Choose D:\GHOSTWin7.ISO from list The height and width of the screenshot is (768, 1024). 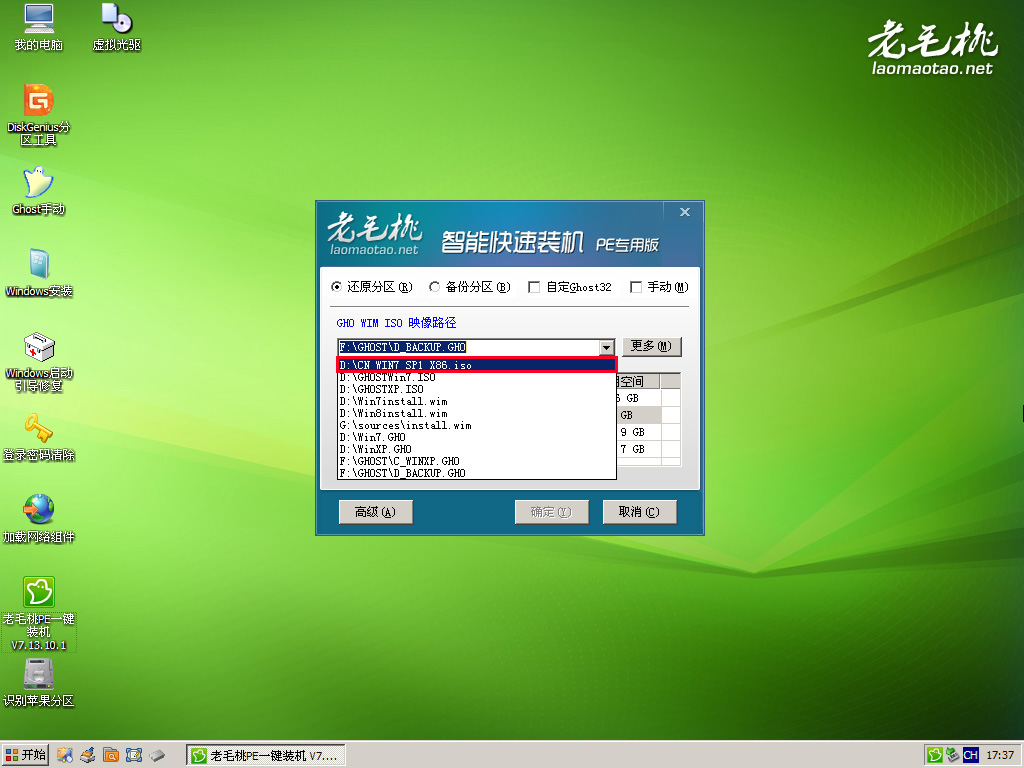[x=477, y=377]
